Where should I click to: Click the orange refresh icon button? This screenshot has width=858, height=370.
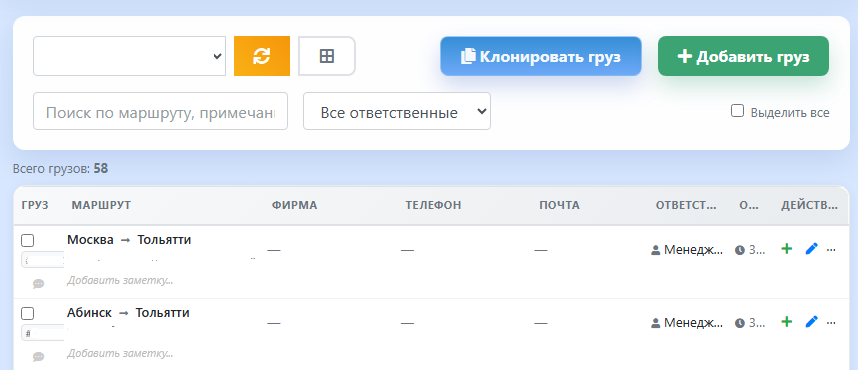262,56
